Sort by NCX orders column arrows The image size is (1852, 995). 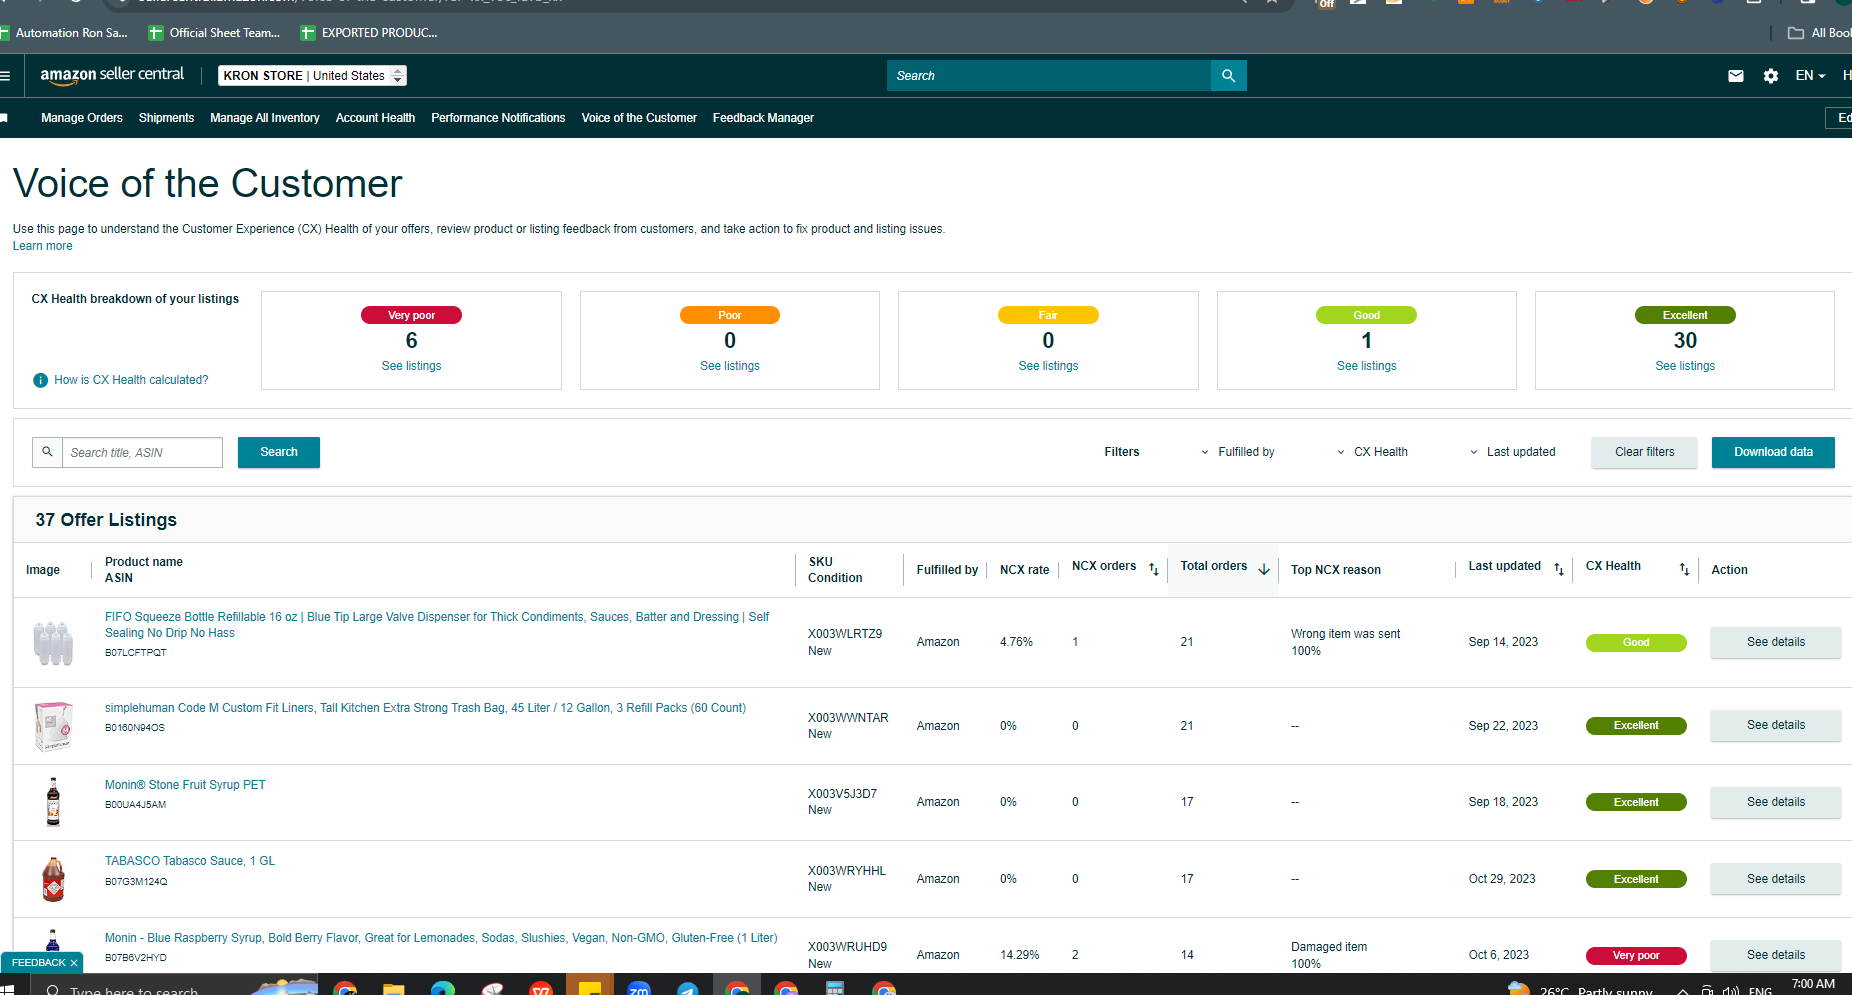pos(1153,569)
